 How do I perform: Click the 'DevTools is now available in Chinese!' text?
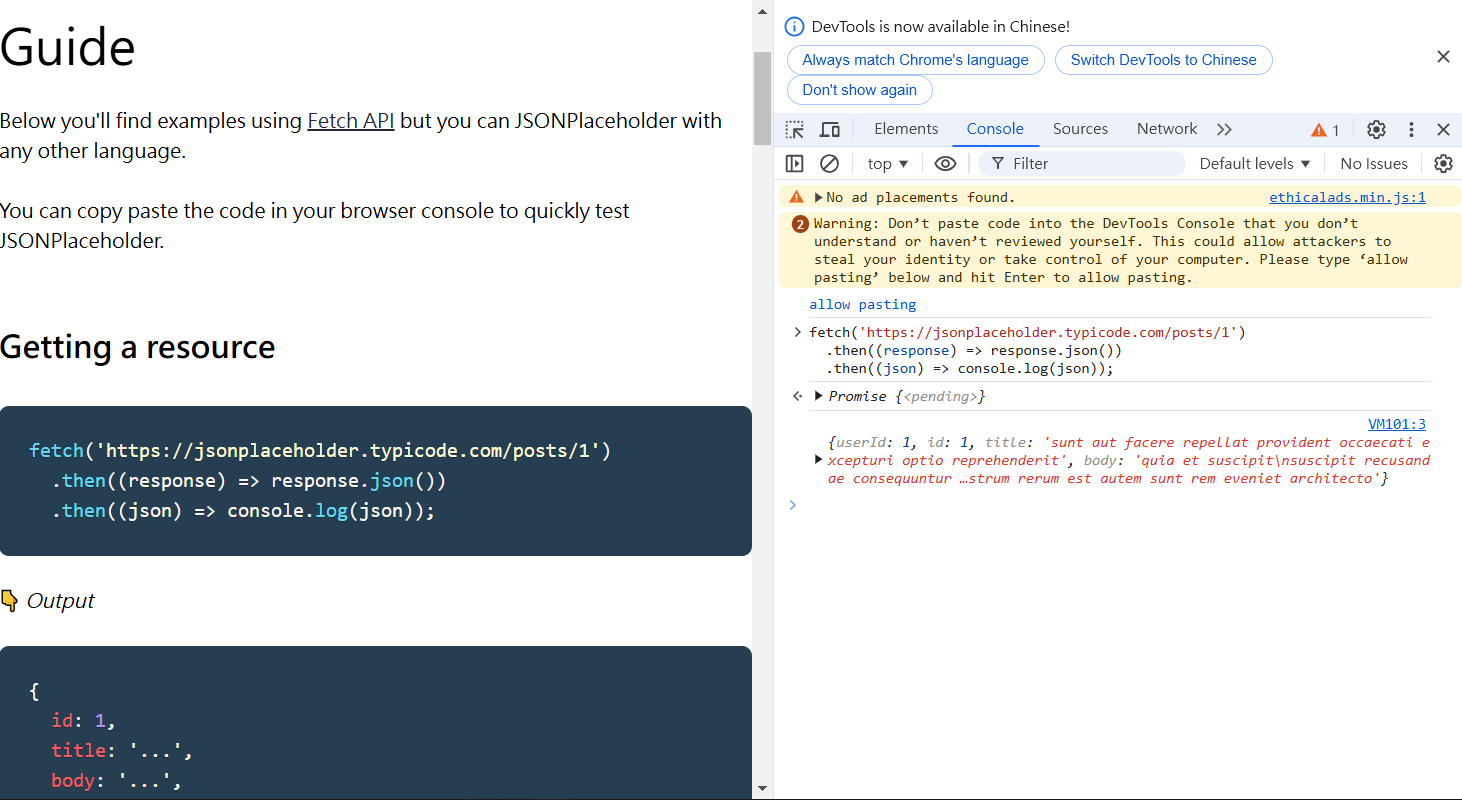[x=941, y=27]
